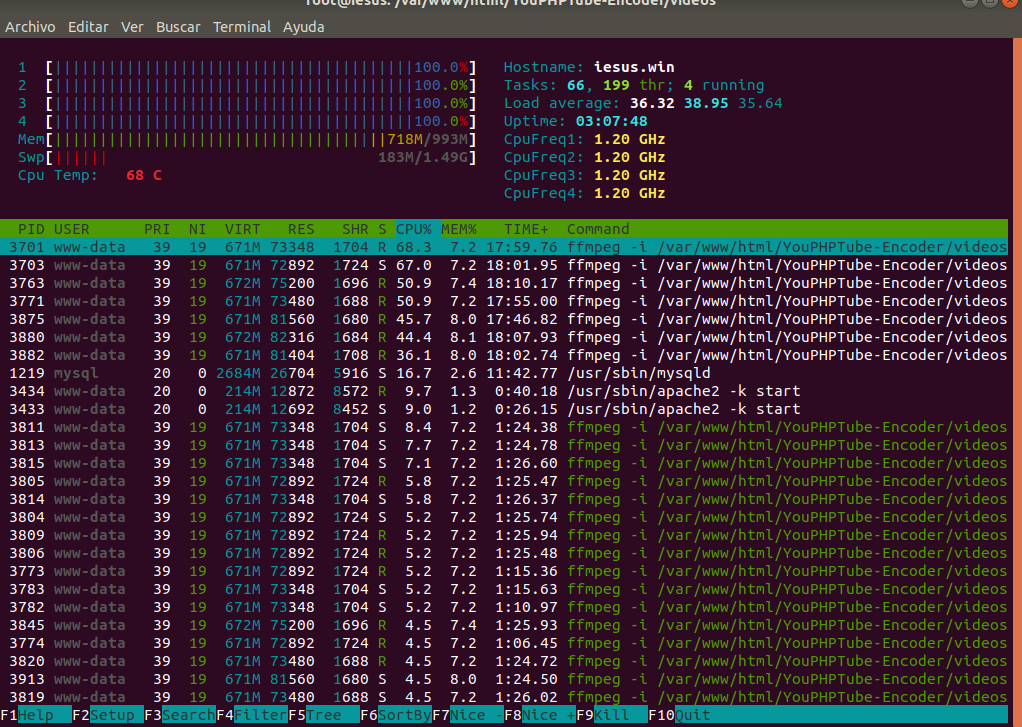Select process row with PID 3813
Viewport: 1022px width, 727px height.
tap(504, 445)
